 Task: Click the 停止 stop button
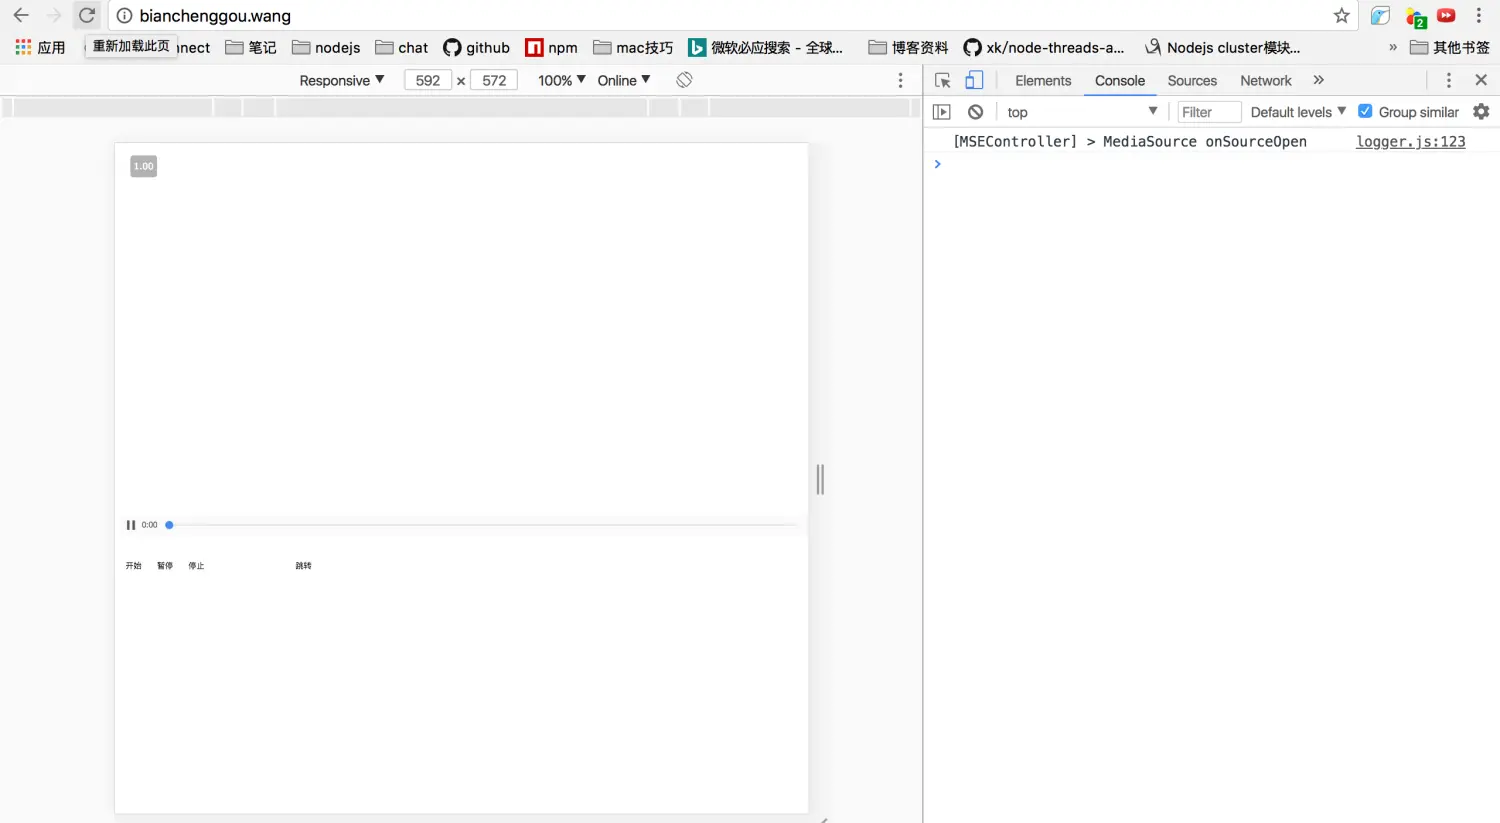click(196, 566)
